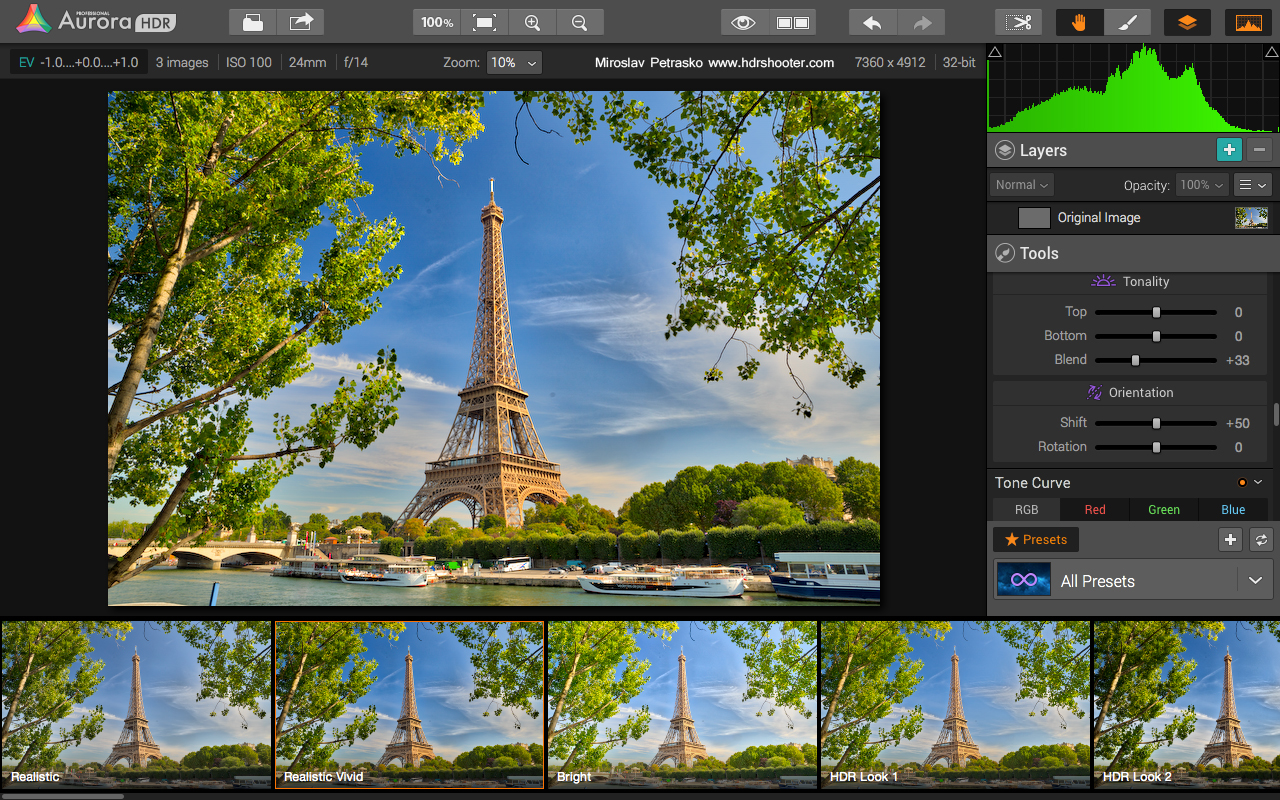The width and height of the screenshot is (1280, 800).
Task: Apply the Bright preset thumbnail
Action: coord(682,704)
